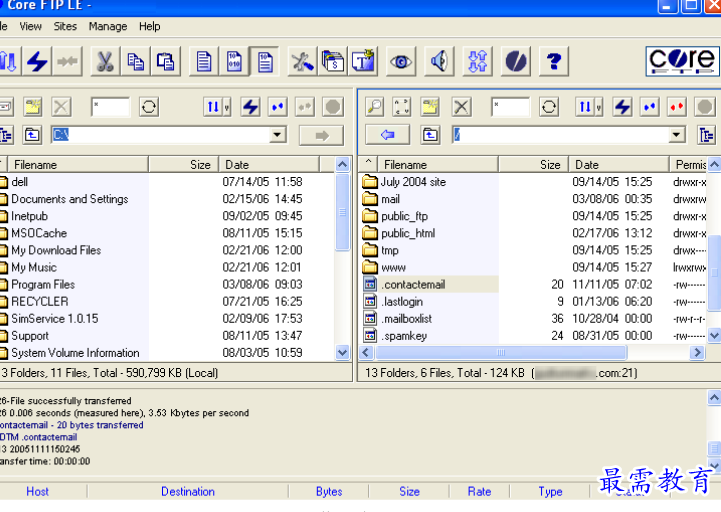Open the Help menu
This screenshot has width=721, height=512.
(x=149, y=26)
